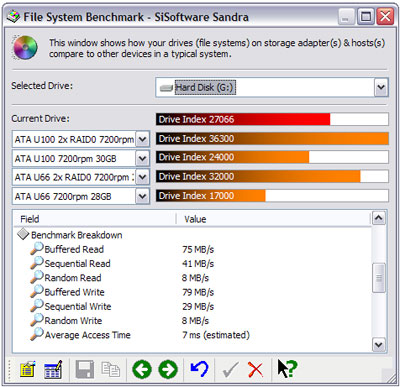Click the Drive Index 36300 orange bar
The image size is (400, 387).
point(272,138)
